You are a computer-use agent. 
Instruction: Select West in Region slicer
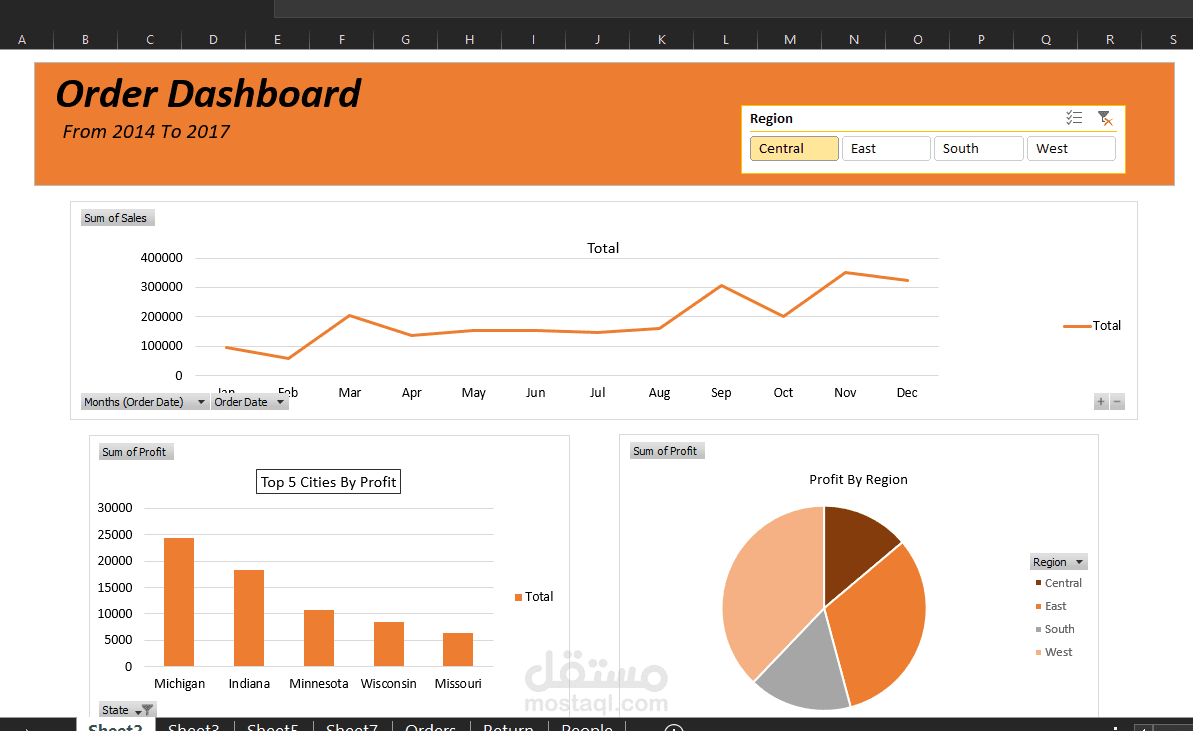(1071, 148)
